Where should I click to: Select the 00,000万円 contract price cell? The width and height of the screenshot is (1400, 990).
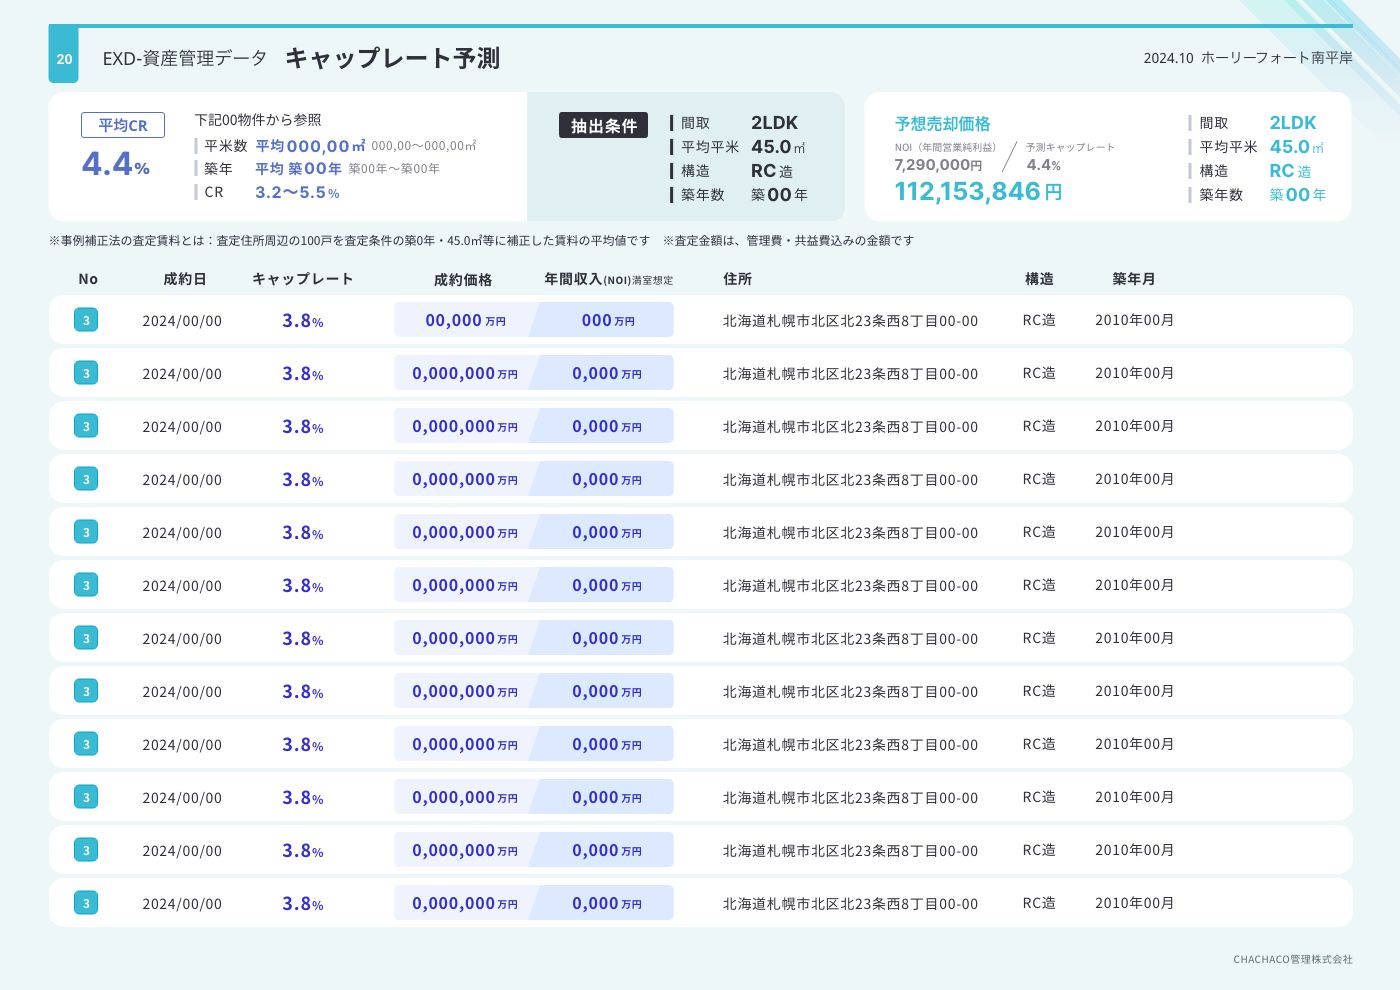(464, 320)
